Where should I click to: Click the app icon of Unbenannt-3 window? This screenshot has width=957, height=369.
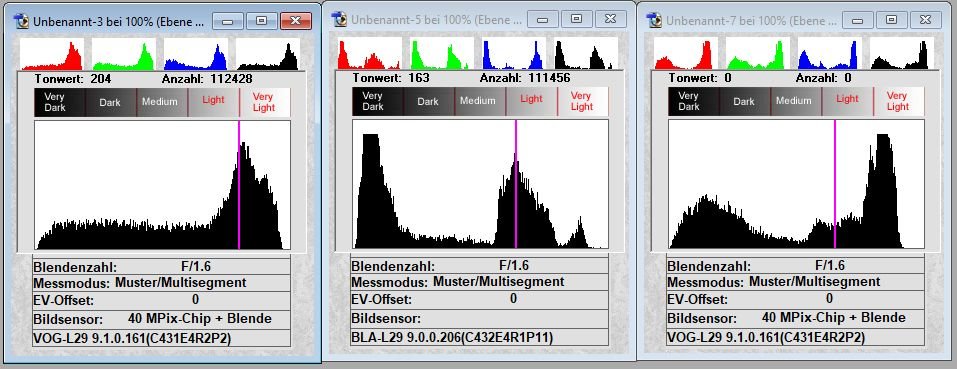pos(21,21)
